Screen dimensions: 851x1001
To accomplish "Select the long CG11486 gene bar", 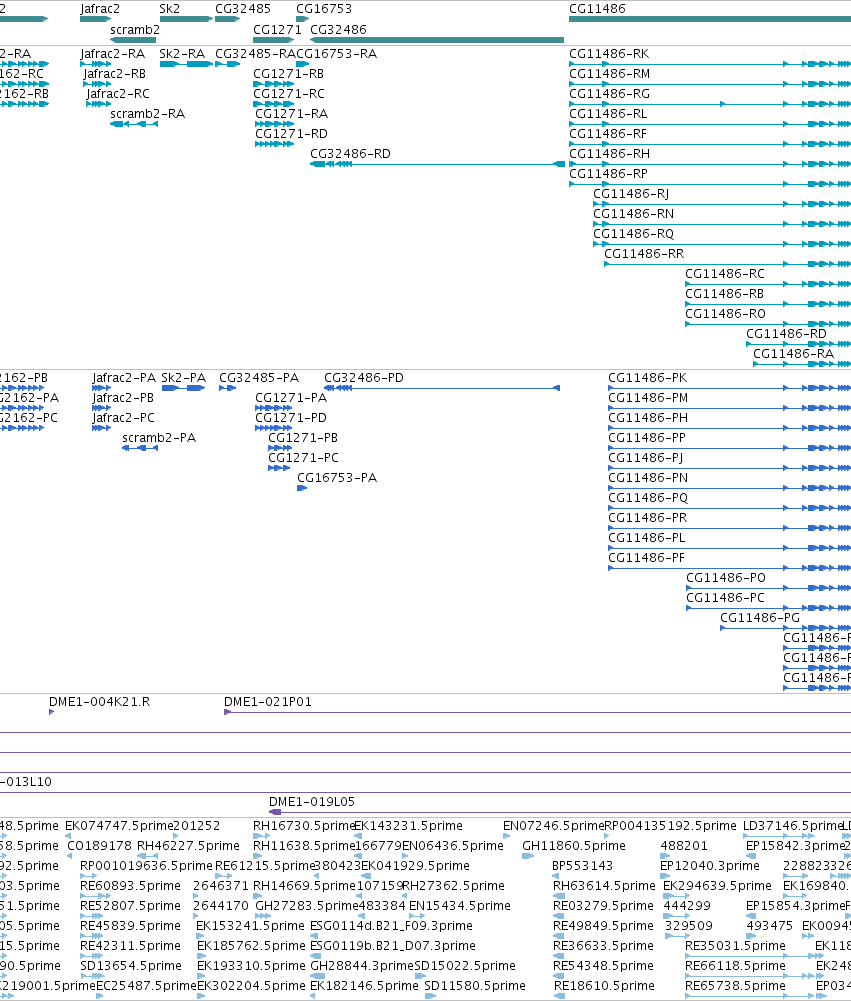I will pos(710,19).
